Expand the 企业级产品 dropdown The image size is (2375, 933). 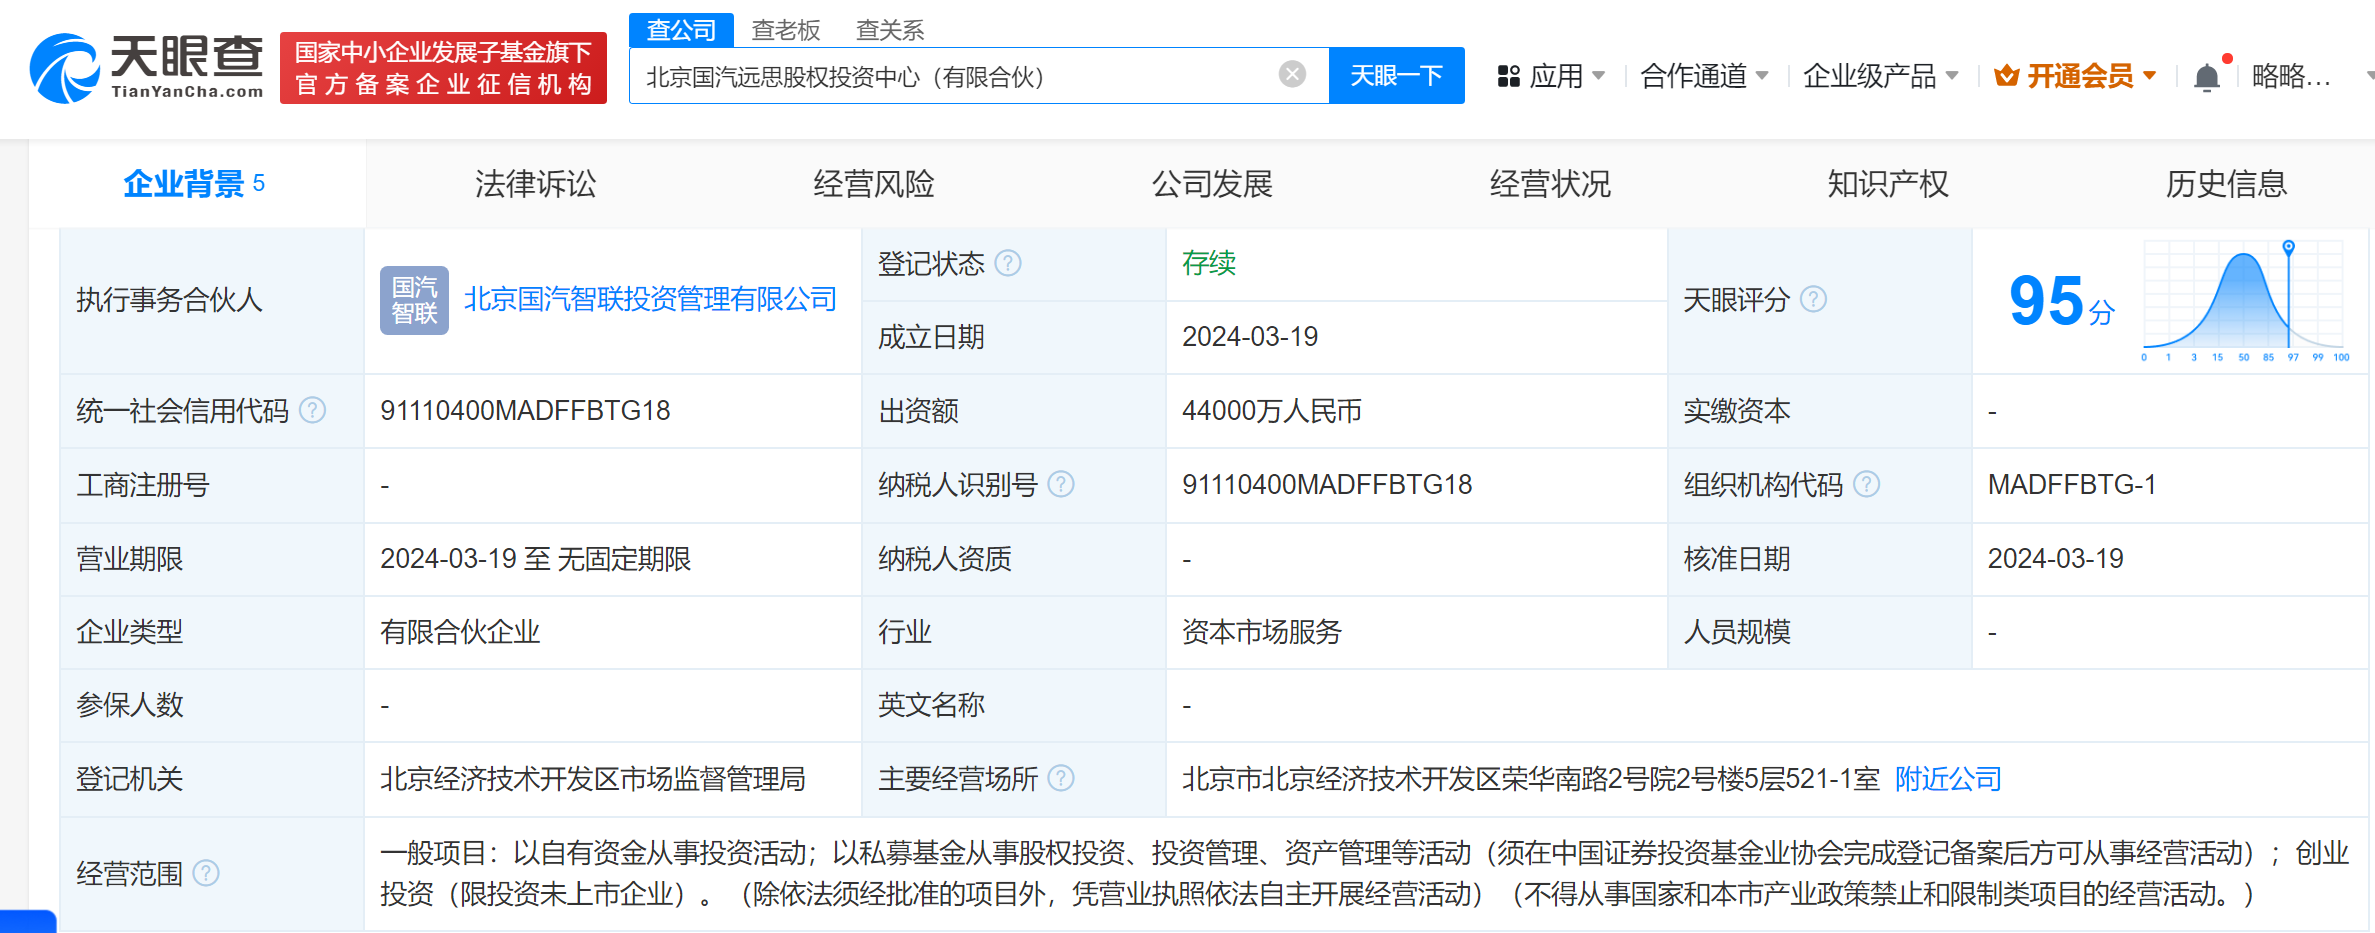pyautogui.click(x=1879, y=76)
